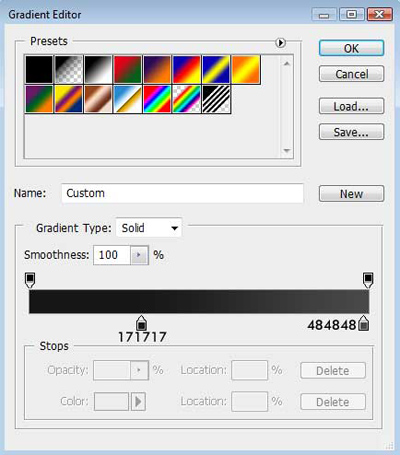400x455 pixels.
Task: Open the Gradient Type dropdown
Action: click(149, 228)
